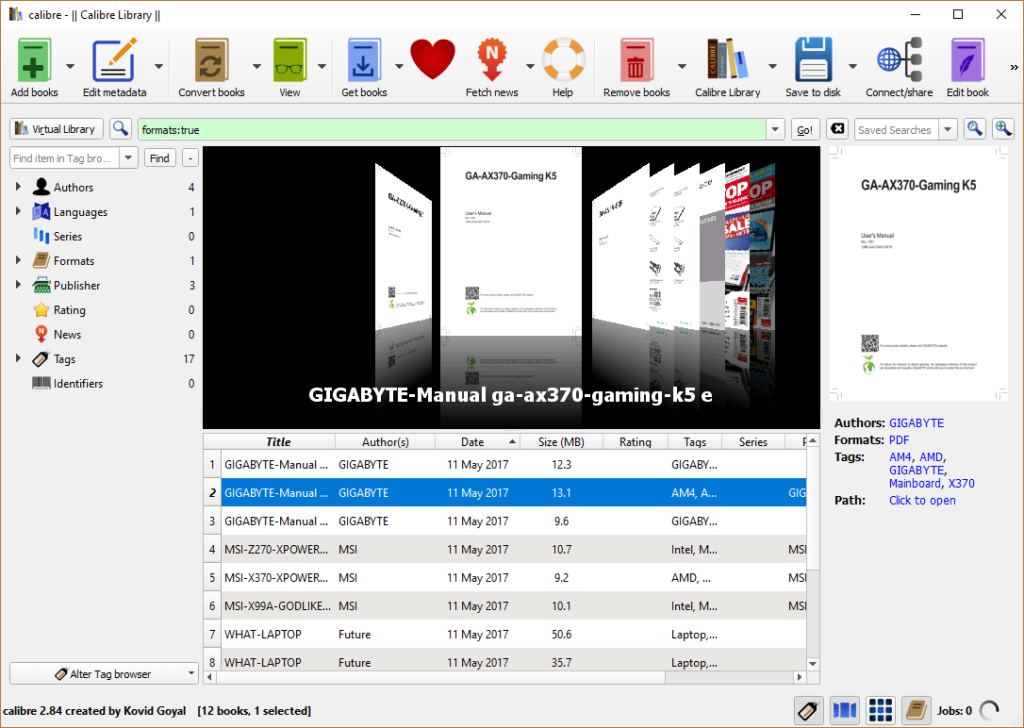This screenshot has width=1024, height=728.
Task: Click the Save to disk icon
Action: coord(813,60)
